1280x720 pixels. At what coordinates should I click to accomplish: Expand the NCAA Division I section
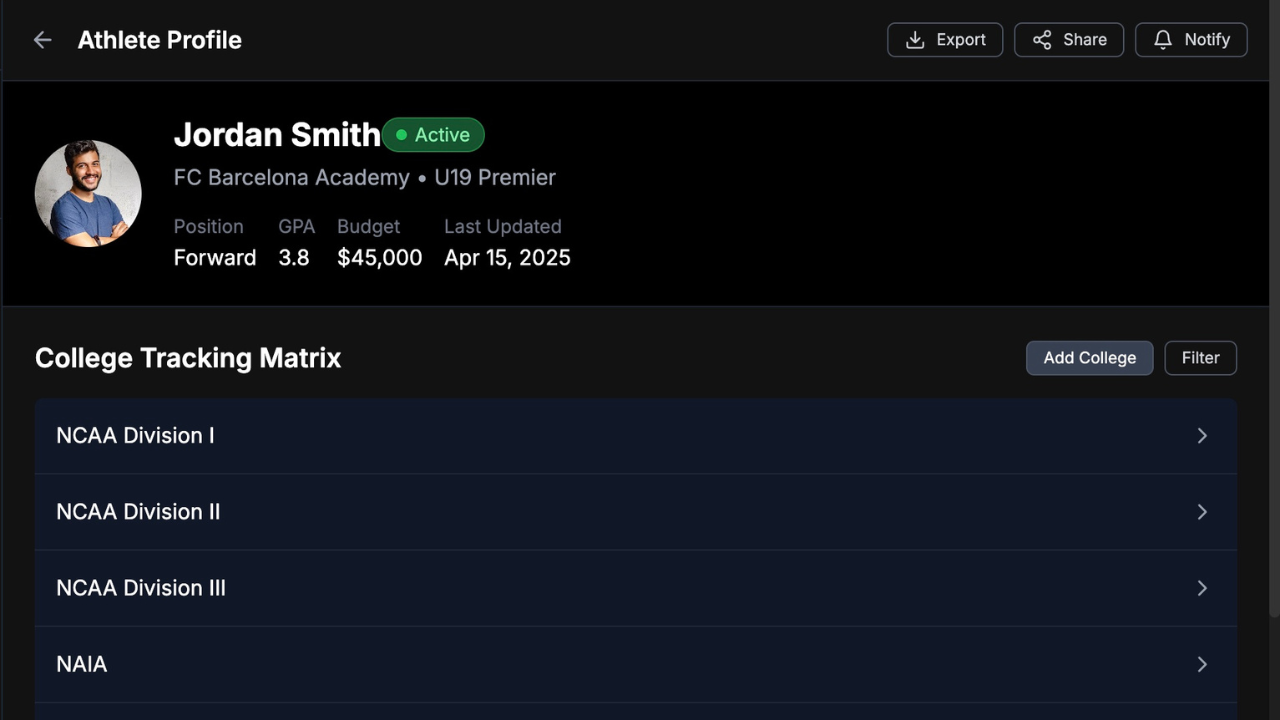point(636,435)
